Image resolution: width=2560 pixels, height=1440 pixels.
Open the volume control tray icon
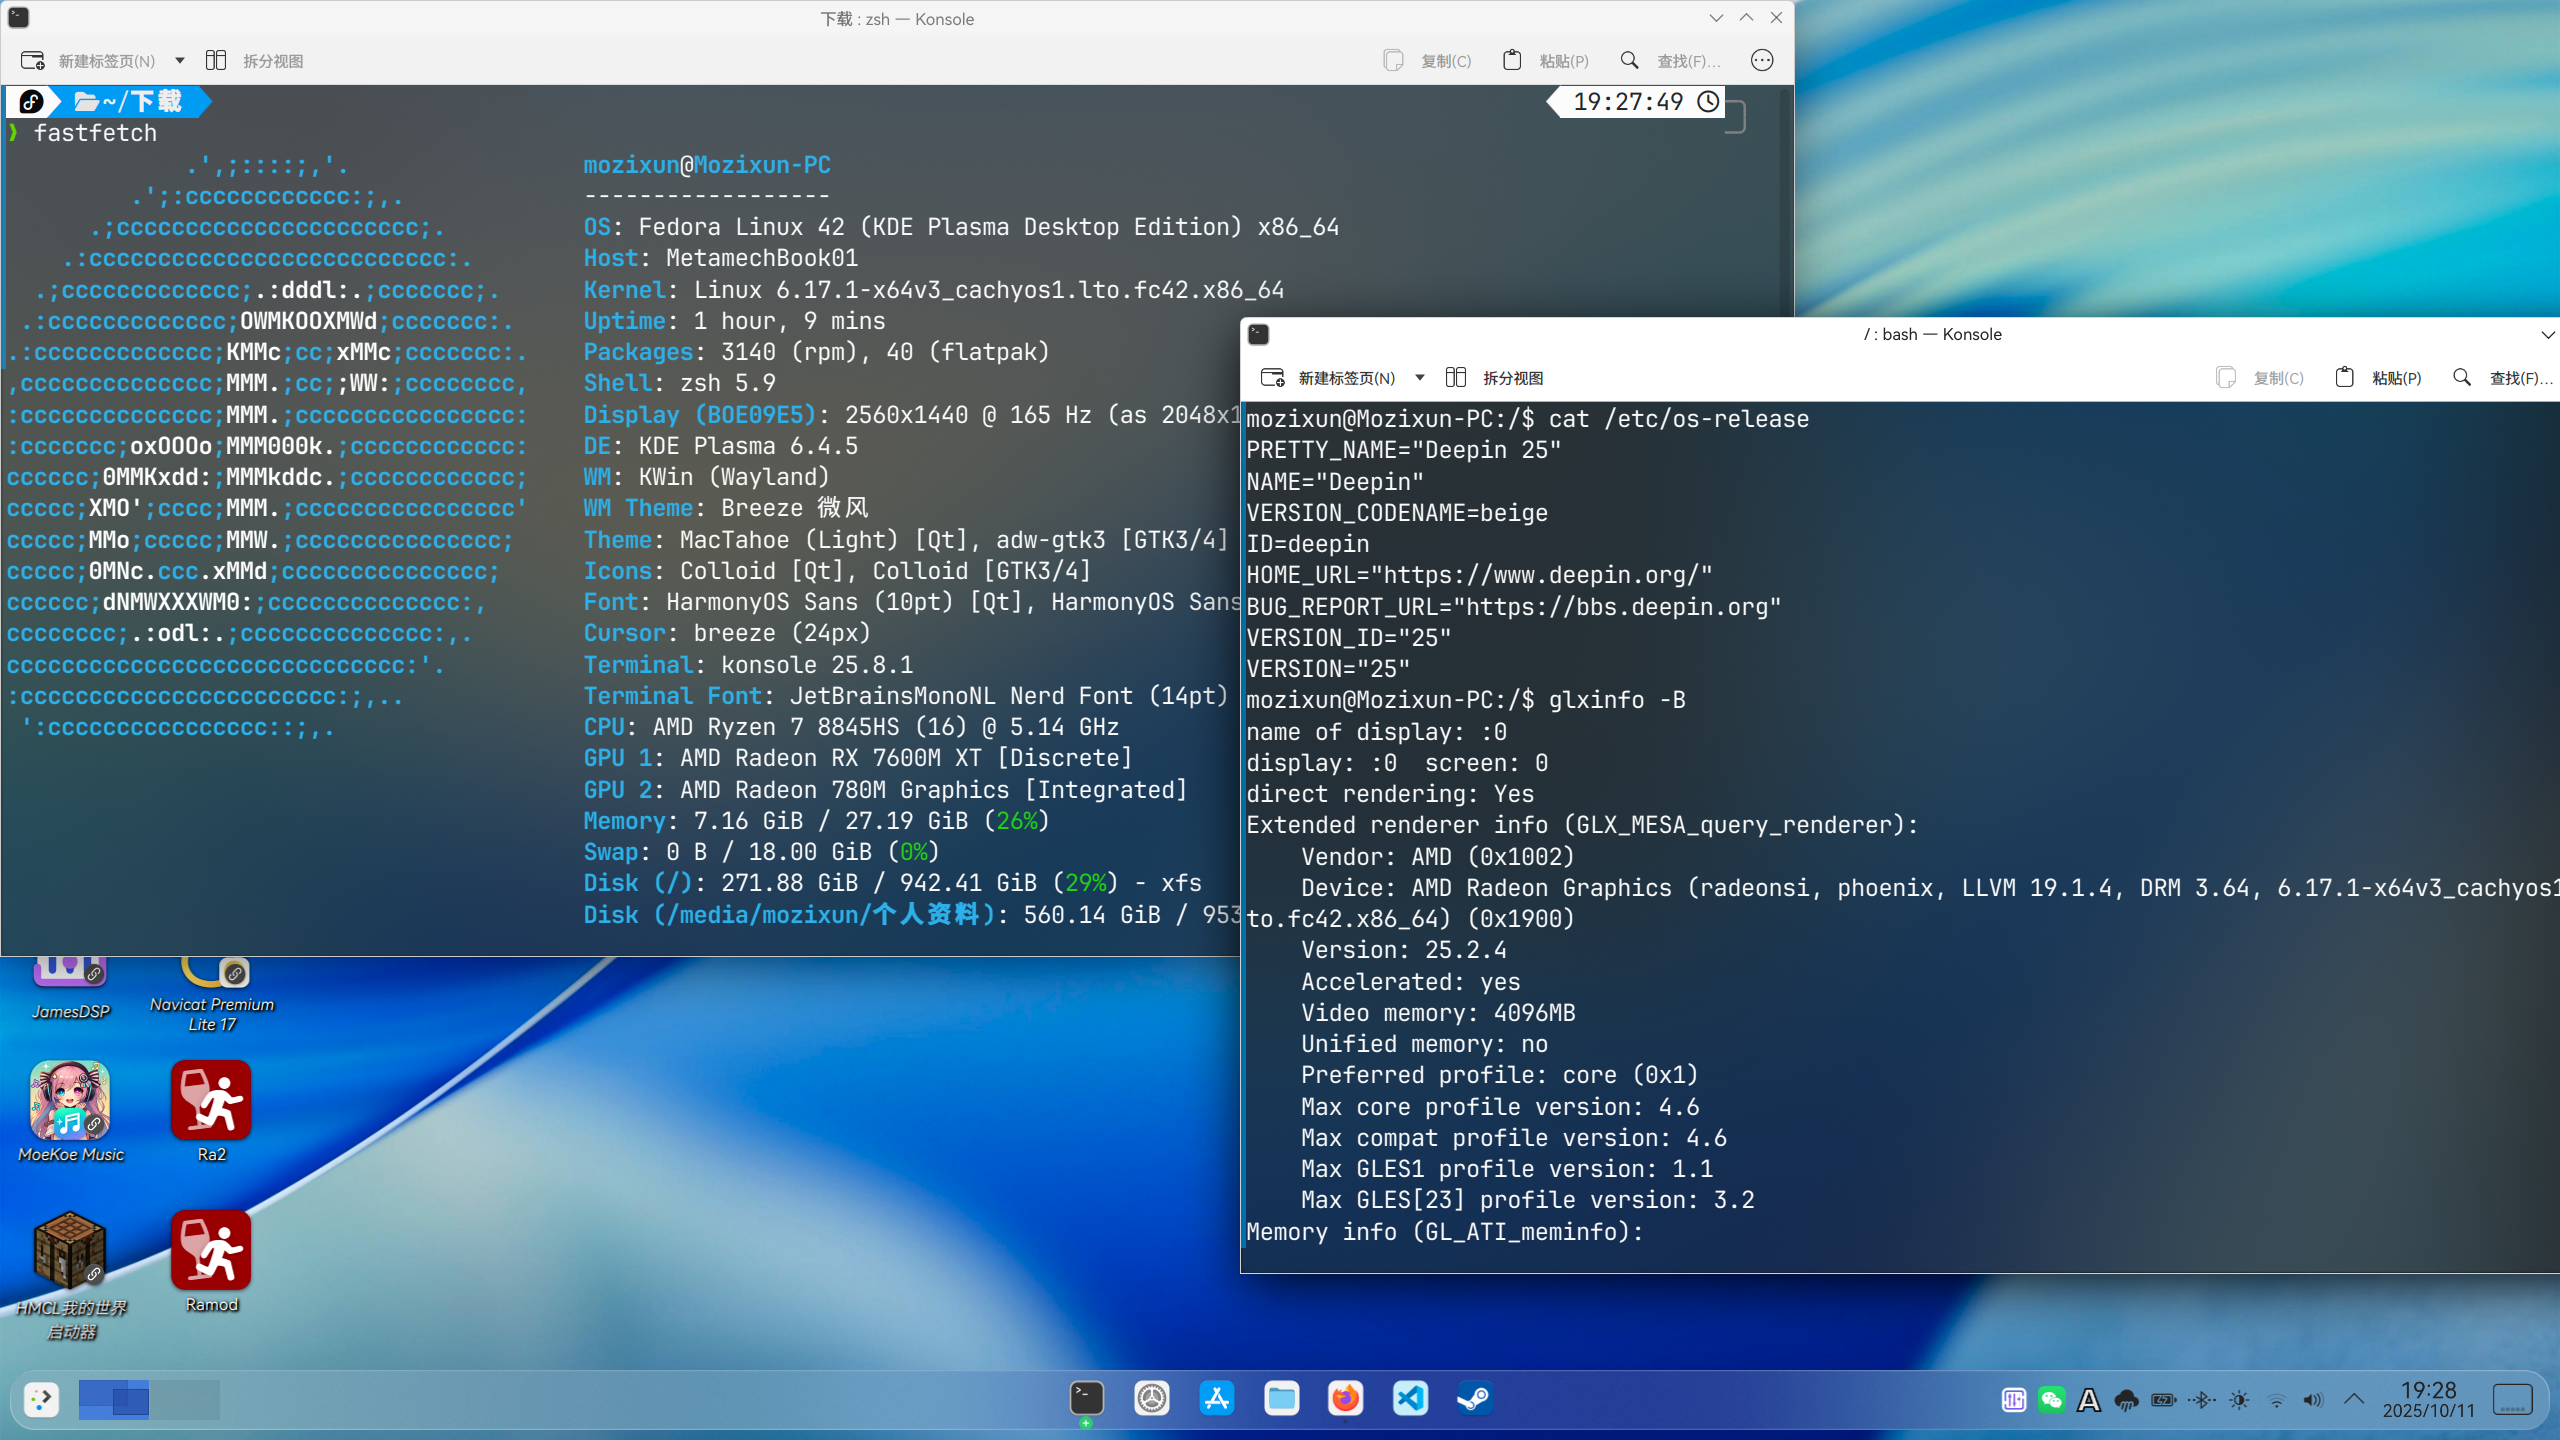click(x=2314, y=1400)
